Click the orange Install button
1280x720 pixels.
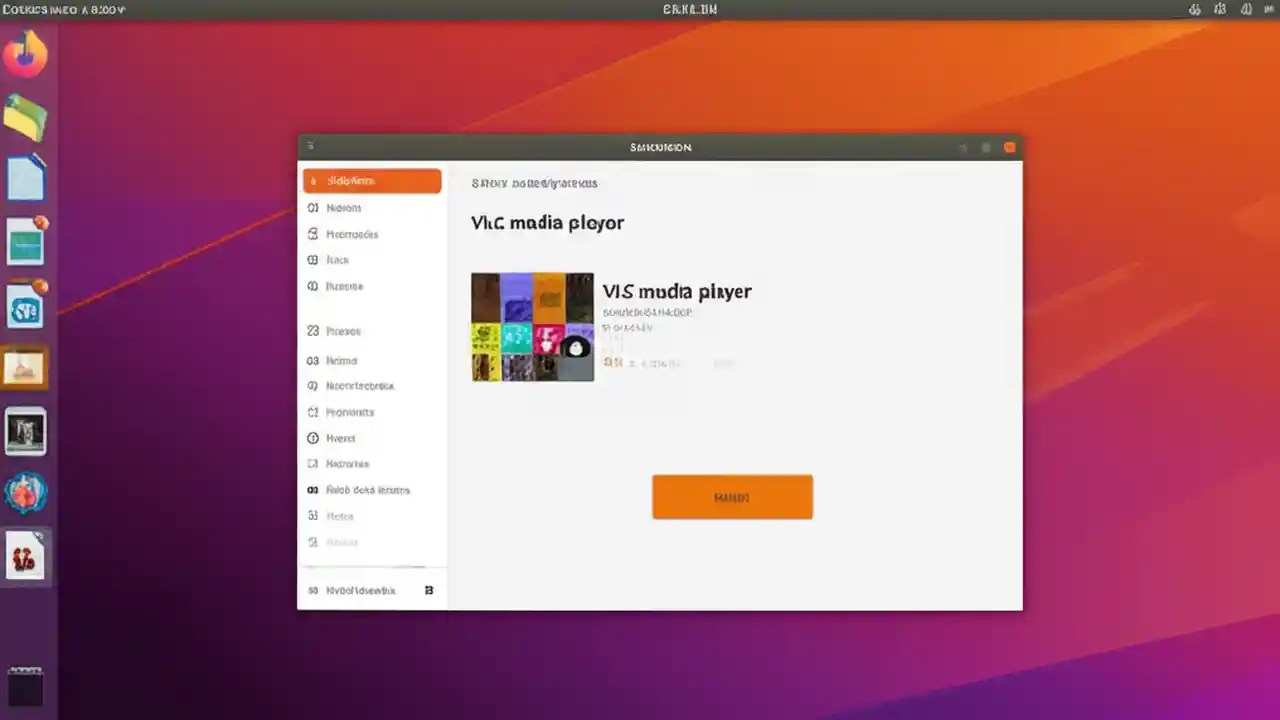click(x=732, y=497)
